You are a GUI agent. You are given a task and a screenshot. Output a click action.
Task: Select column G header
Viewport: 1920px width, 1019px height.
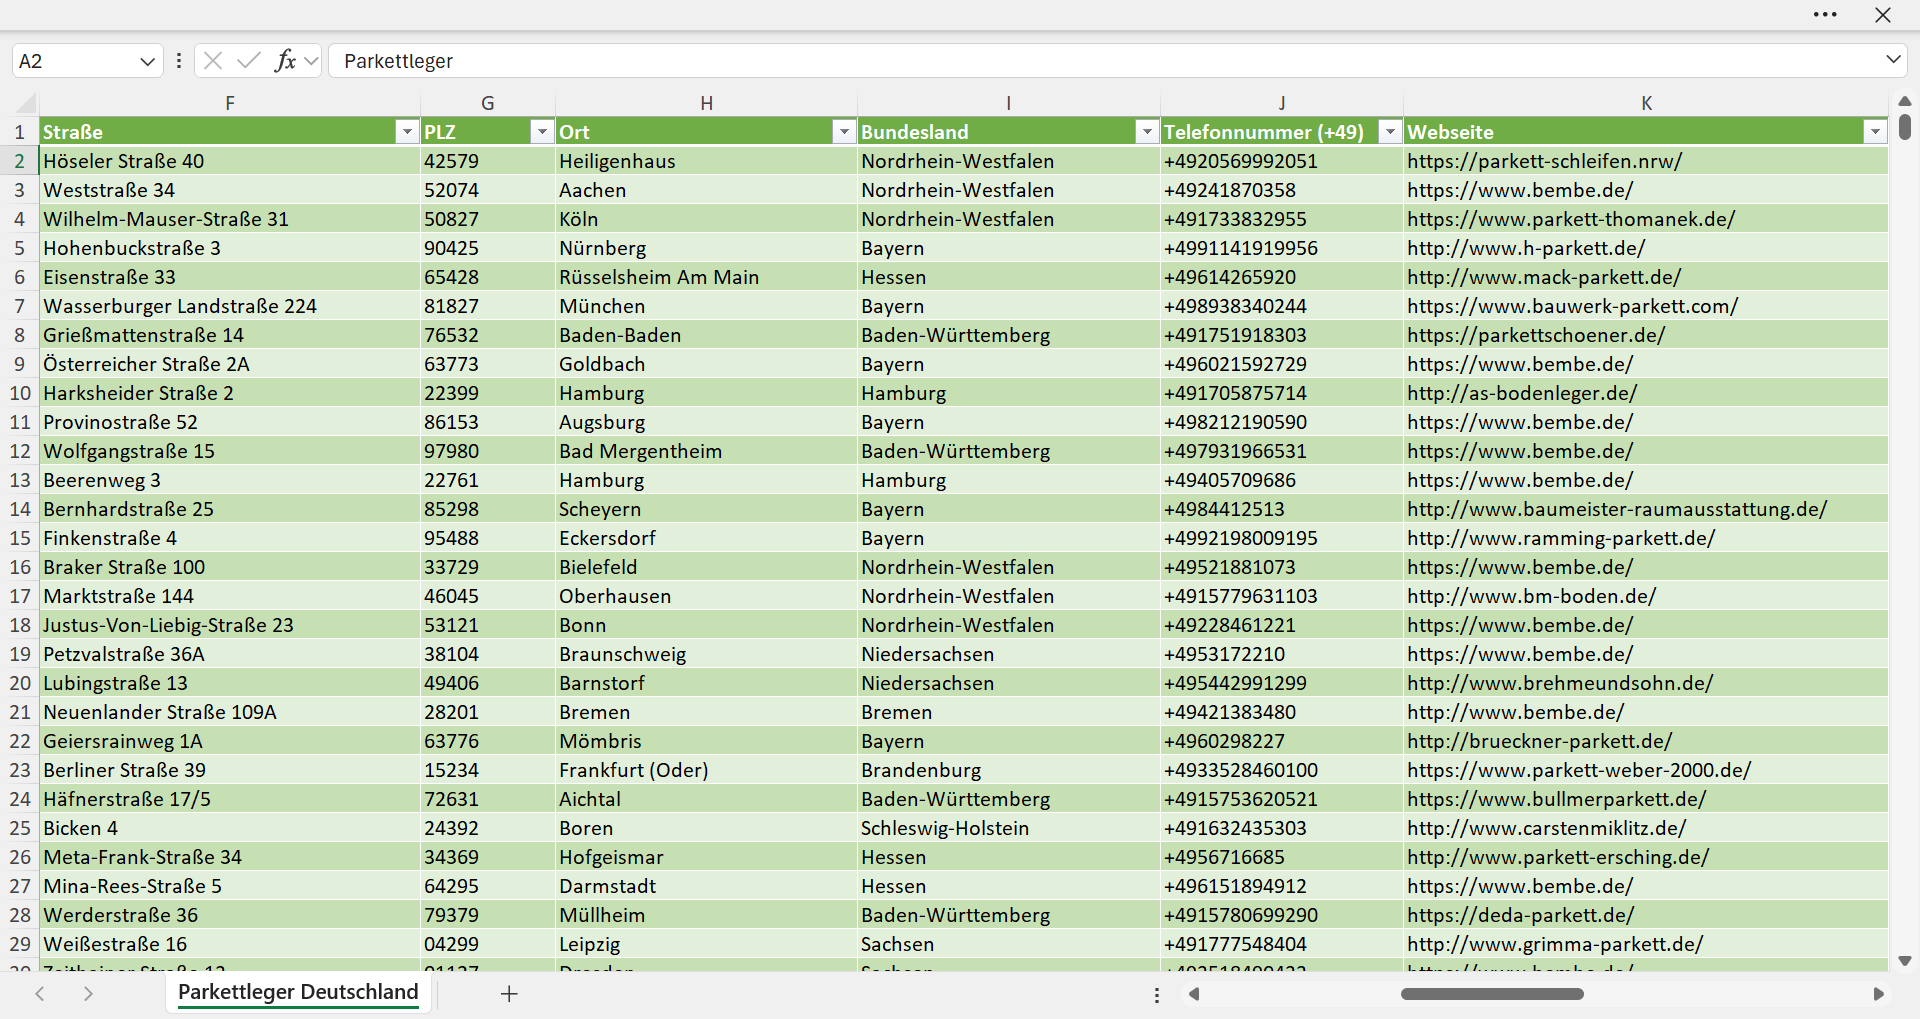pyautogui.click(x=488, y=103)
